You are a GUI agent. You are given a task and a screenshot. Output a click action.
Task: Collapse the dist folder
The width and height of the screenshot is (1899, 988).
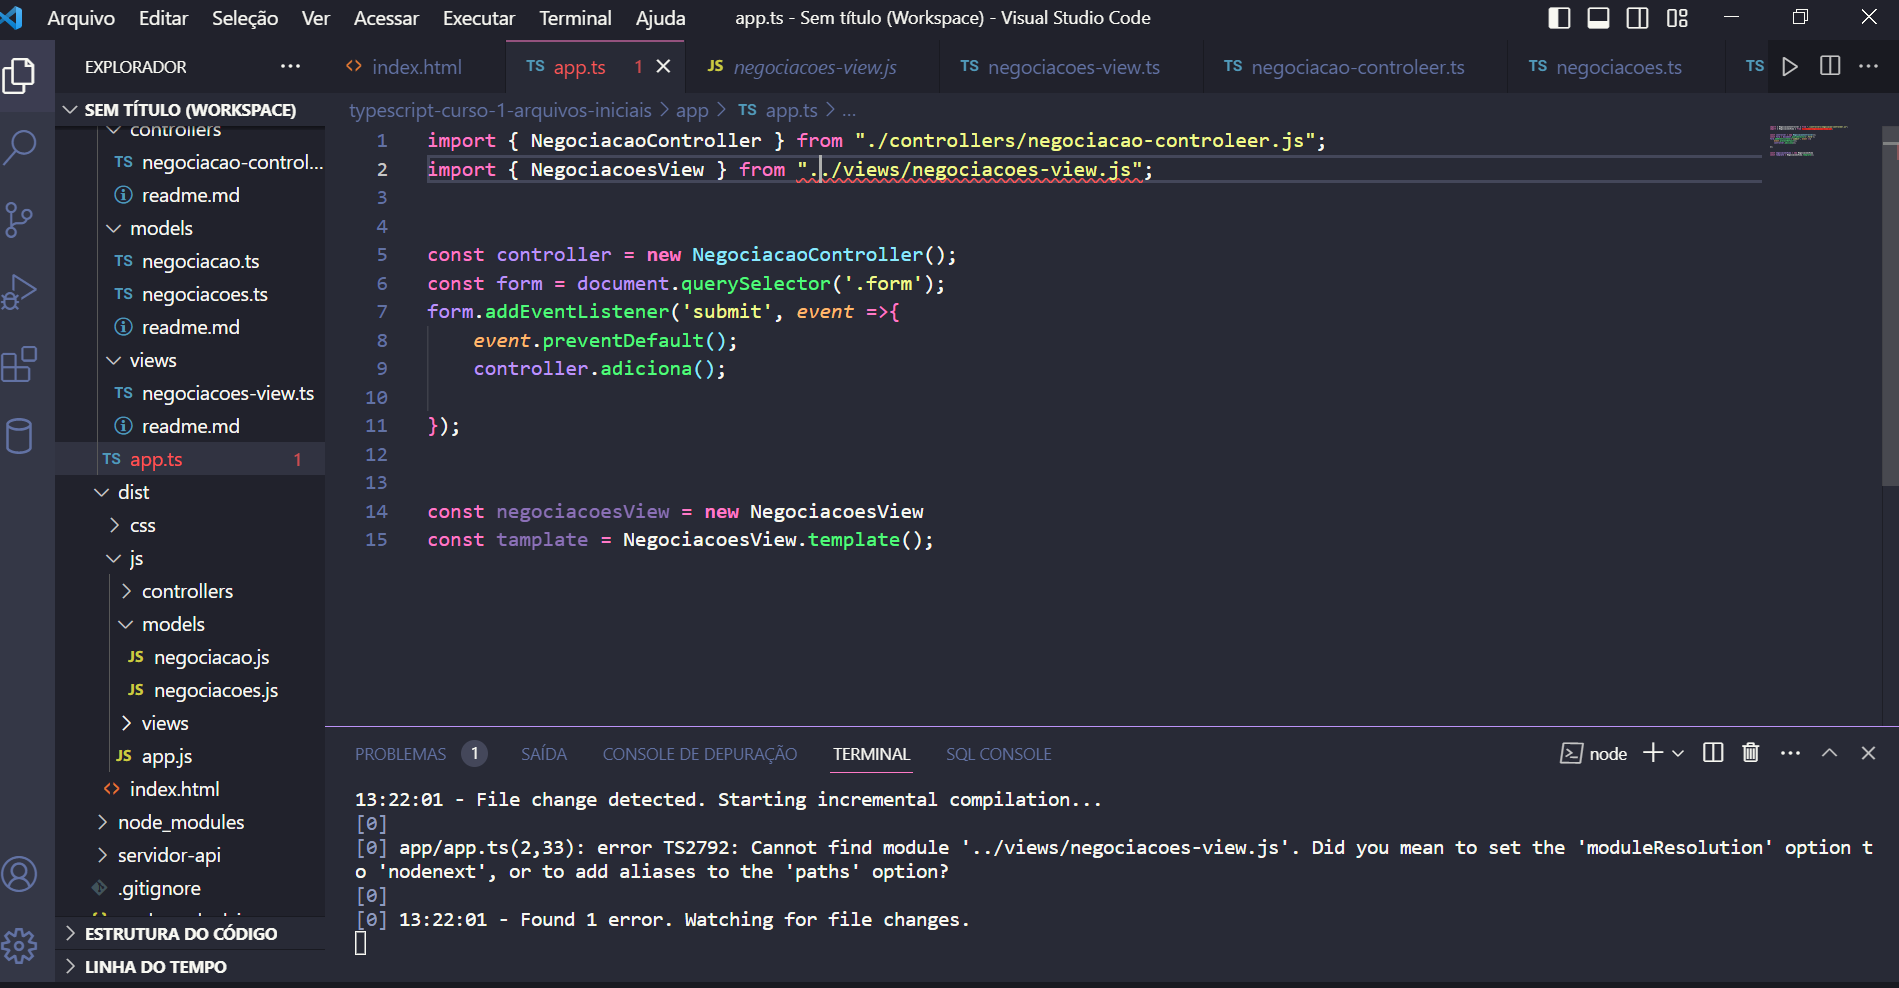point(190,492)
